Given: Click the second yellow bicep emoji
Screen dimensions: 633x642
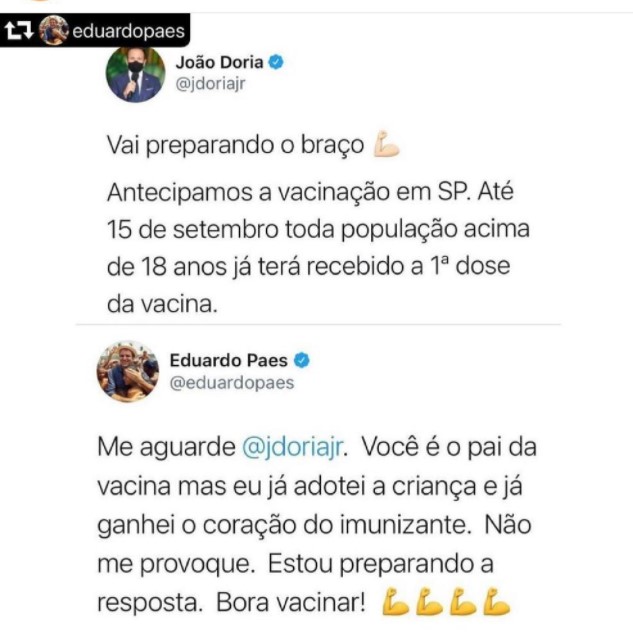Looking at the screenshot, I should click(x=429, y=602).
